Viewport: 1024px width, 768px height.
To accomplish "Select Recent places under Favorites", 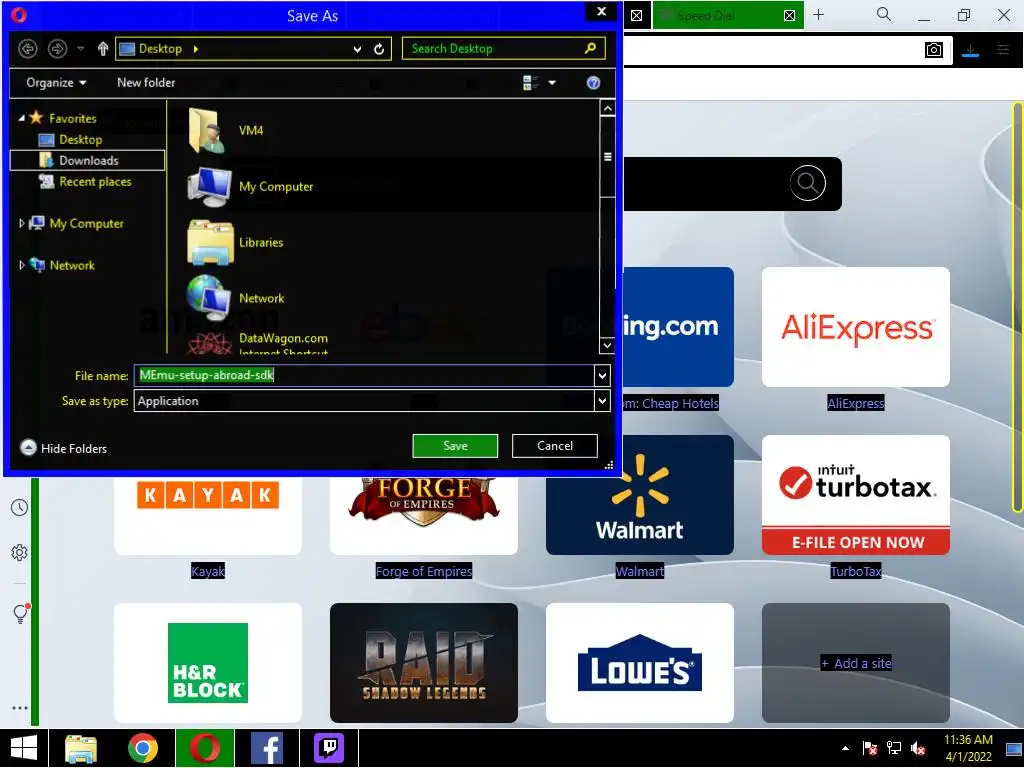I will point(95,181).
